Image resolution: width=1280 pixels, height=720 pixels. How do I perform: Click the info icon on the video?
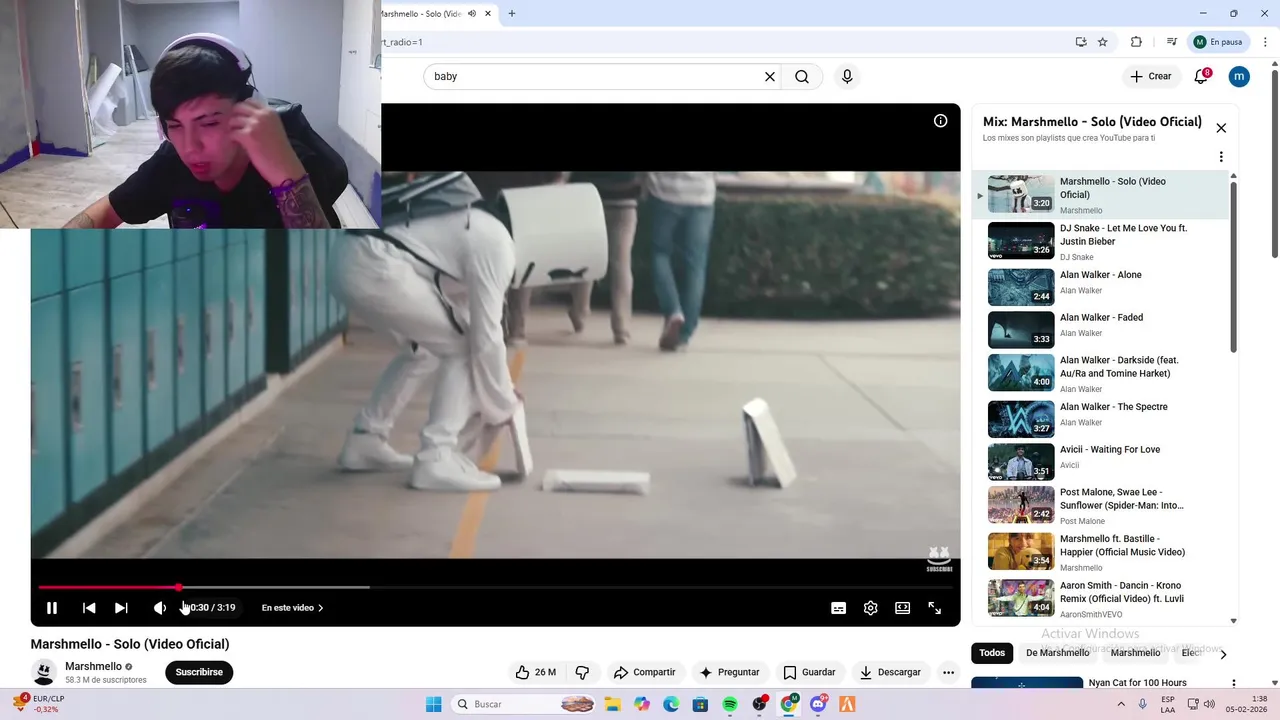941,121
